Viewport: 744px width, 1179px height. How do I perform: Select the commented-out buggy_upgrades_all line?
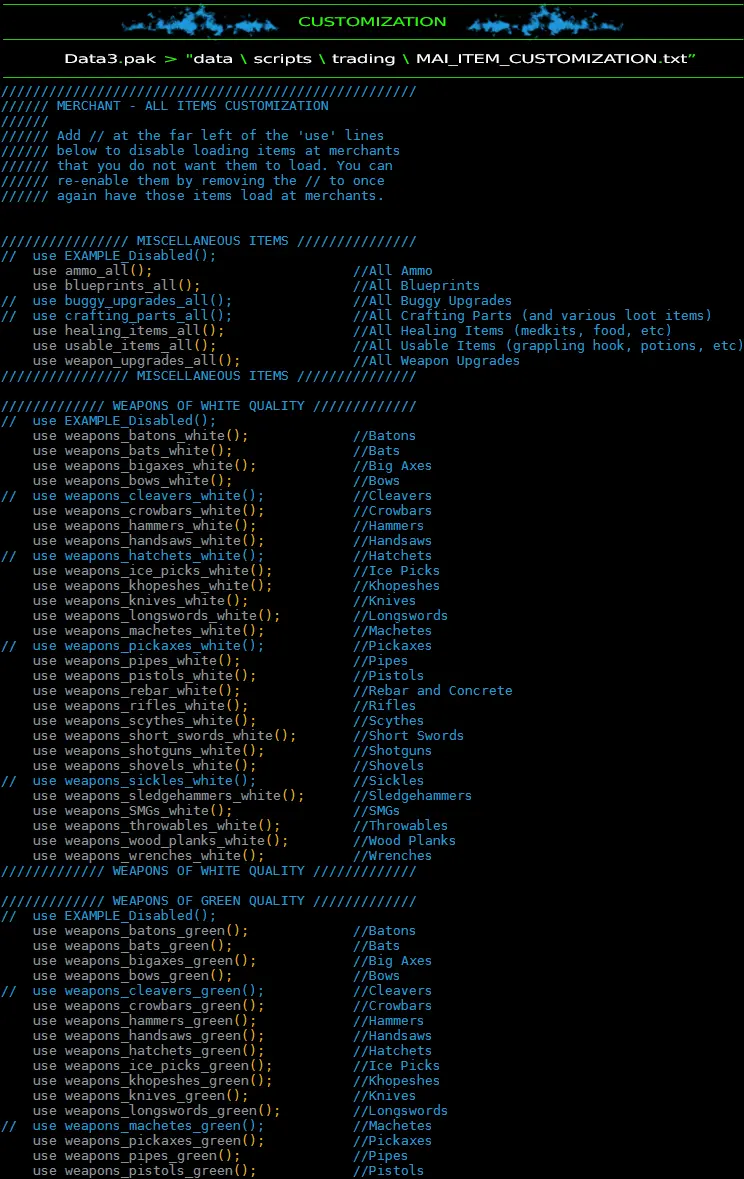tap(132, 300)
